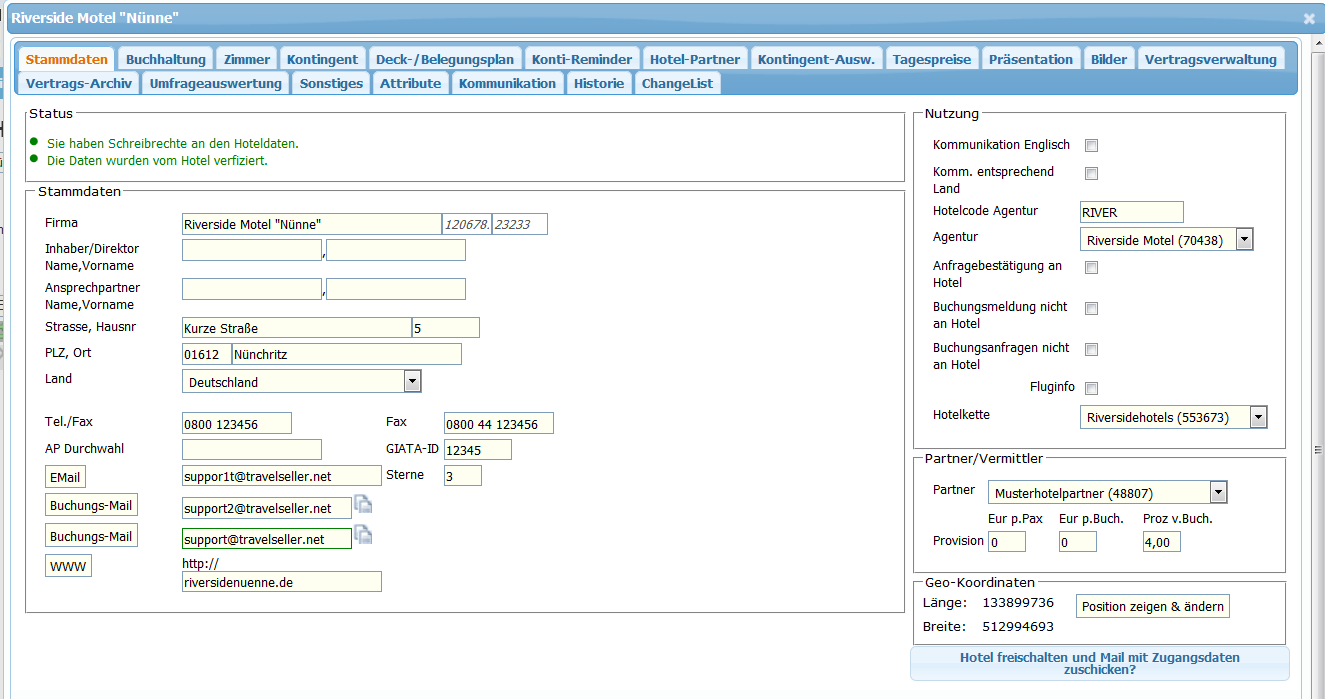This screenshot has height=699, width=1325.
Task: Expand the Agentur dropdown list
Action: [1244, 240]
